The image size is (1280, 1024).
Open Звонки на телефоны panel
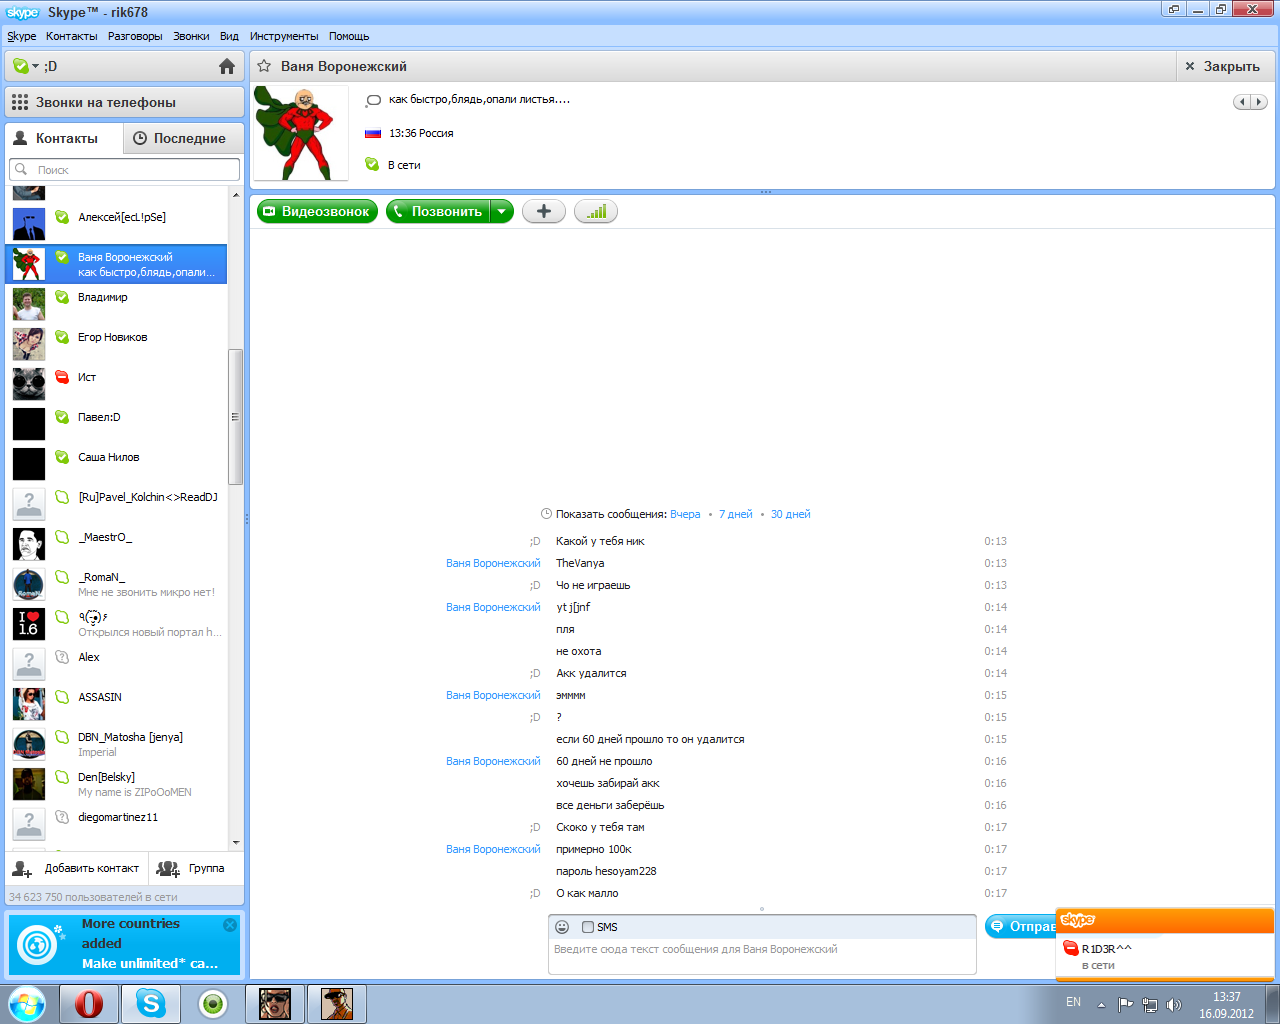pos(125,102)
